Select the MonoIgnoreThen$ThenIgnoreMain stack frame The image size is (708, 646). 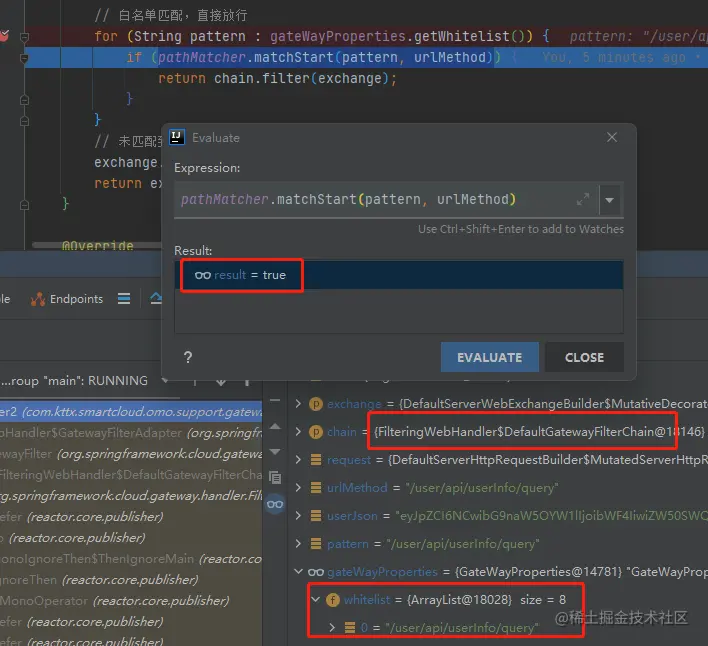pos(131,558)
